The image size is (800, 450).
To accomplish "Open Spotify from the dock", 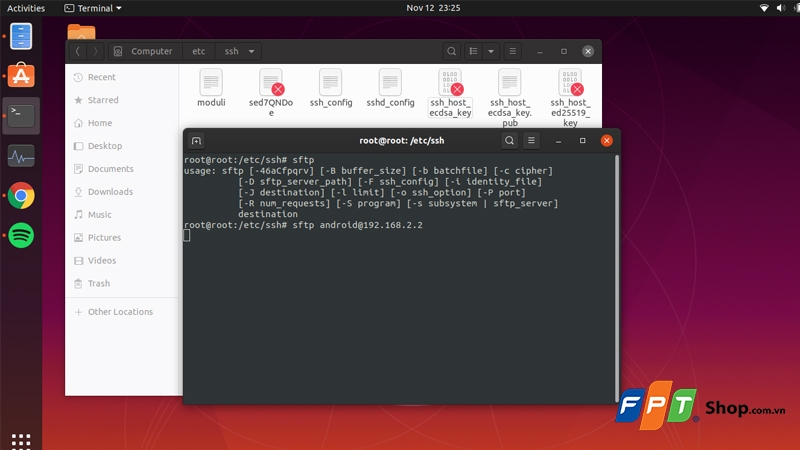I will click(x=21, y=235).
